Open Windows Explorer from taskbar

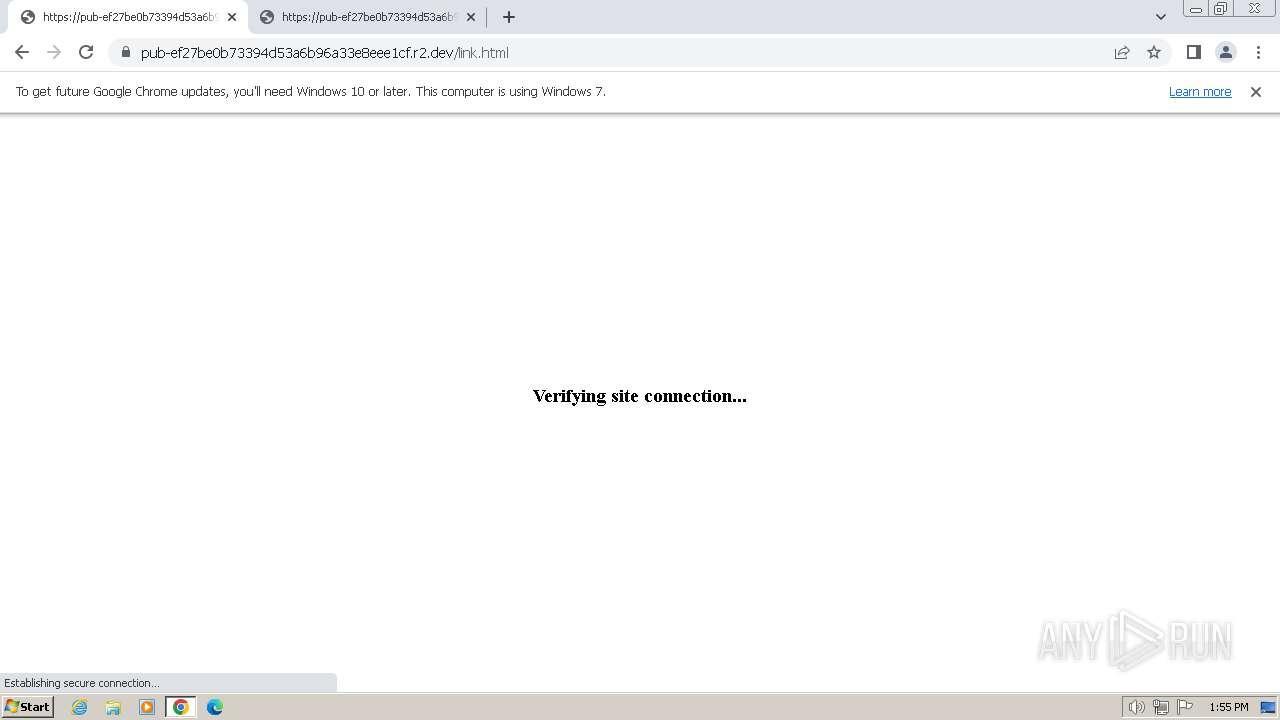pos(113,707)
